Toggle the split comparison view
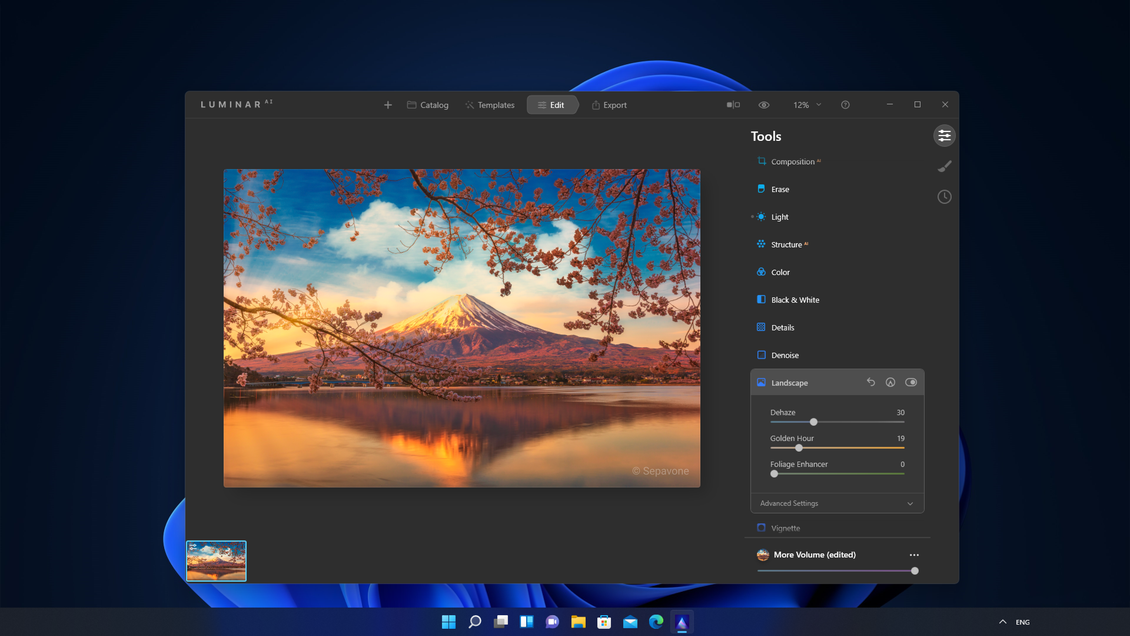 click(732, 104)
